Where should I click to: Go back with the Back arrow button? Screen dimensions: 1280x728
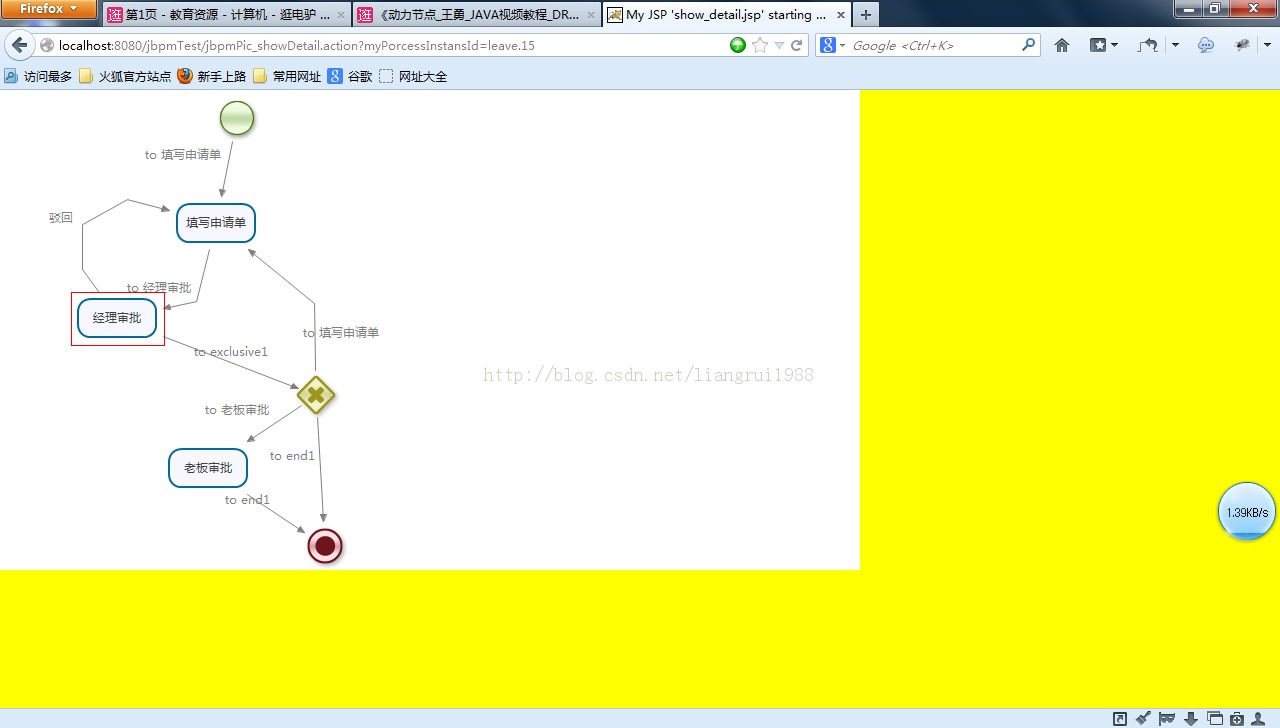[20, 46]
